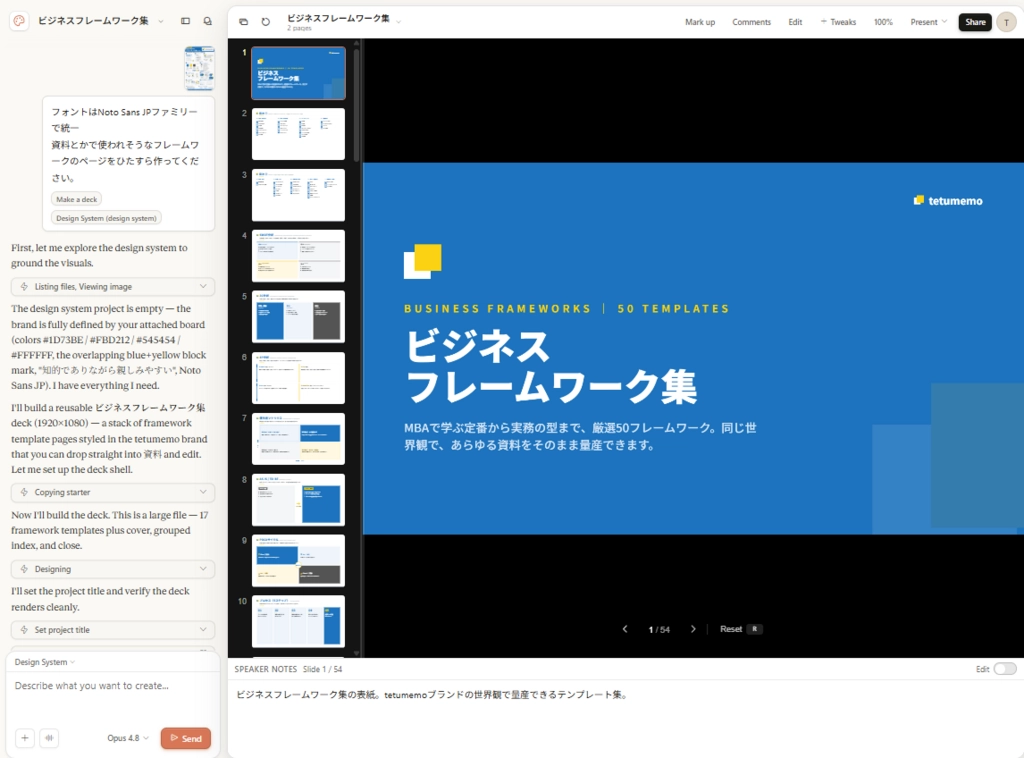Click Edit in the top toolbar
The width and height of the screenshot is (1024, 758).
[795, 22]
